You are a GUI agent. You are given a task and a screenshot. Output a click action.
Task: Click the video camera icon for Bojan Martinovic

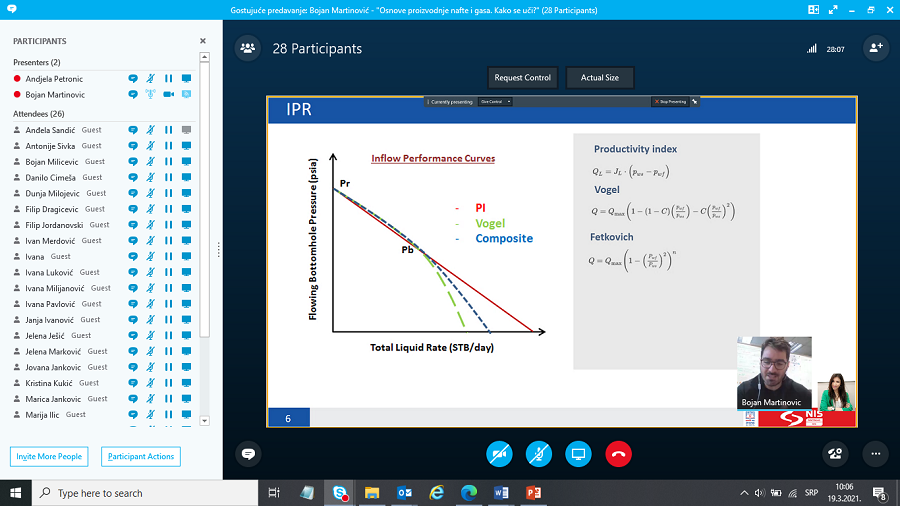click(x=168, y=94)
